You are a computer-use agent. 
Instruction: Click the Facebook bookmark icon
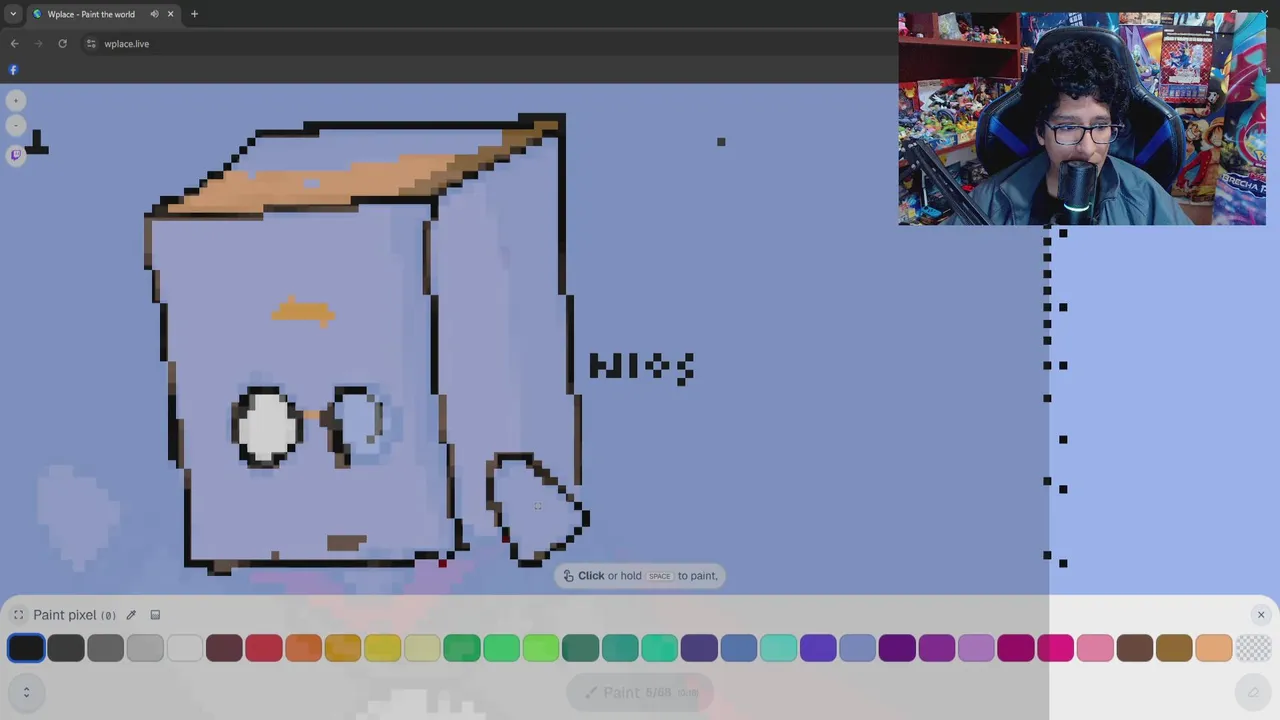coord(13,70)
